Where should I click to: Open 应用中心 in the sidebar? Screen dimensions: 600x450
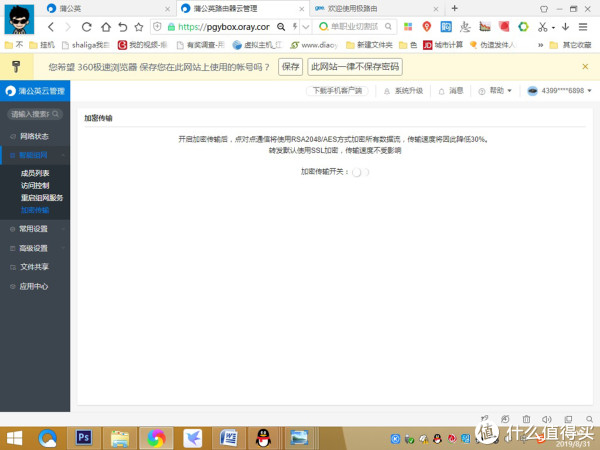tap(35, 286)
